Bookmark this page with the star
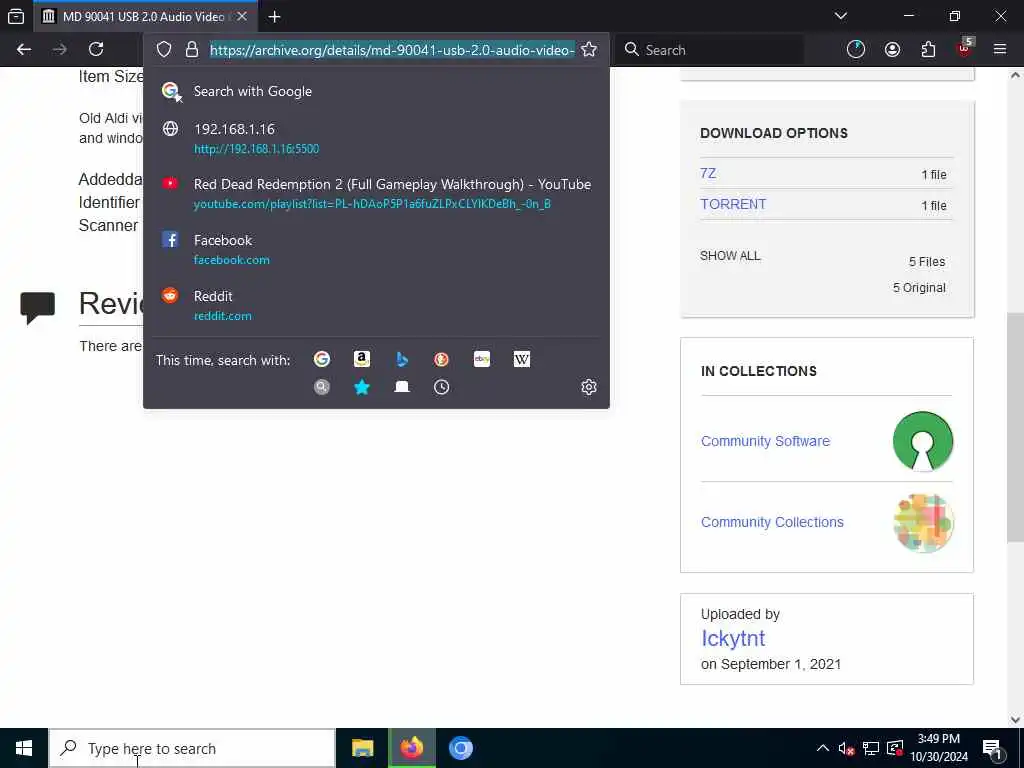 (x=588, y=50)
